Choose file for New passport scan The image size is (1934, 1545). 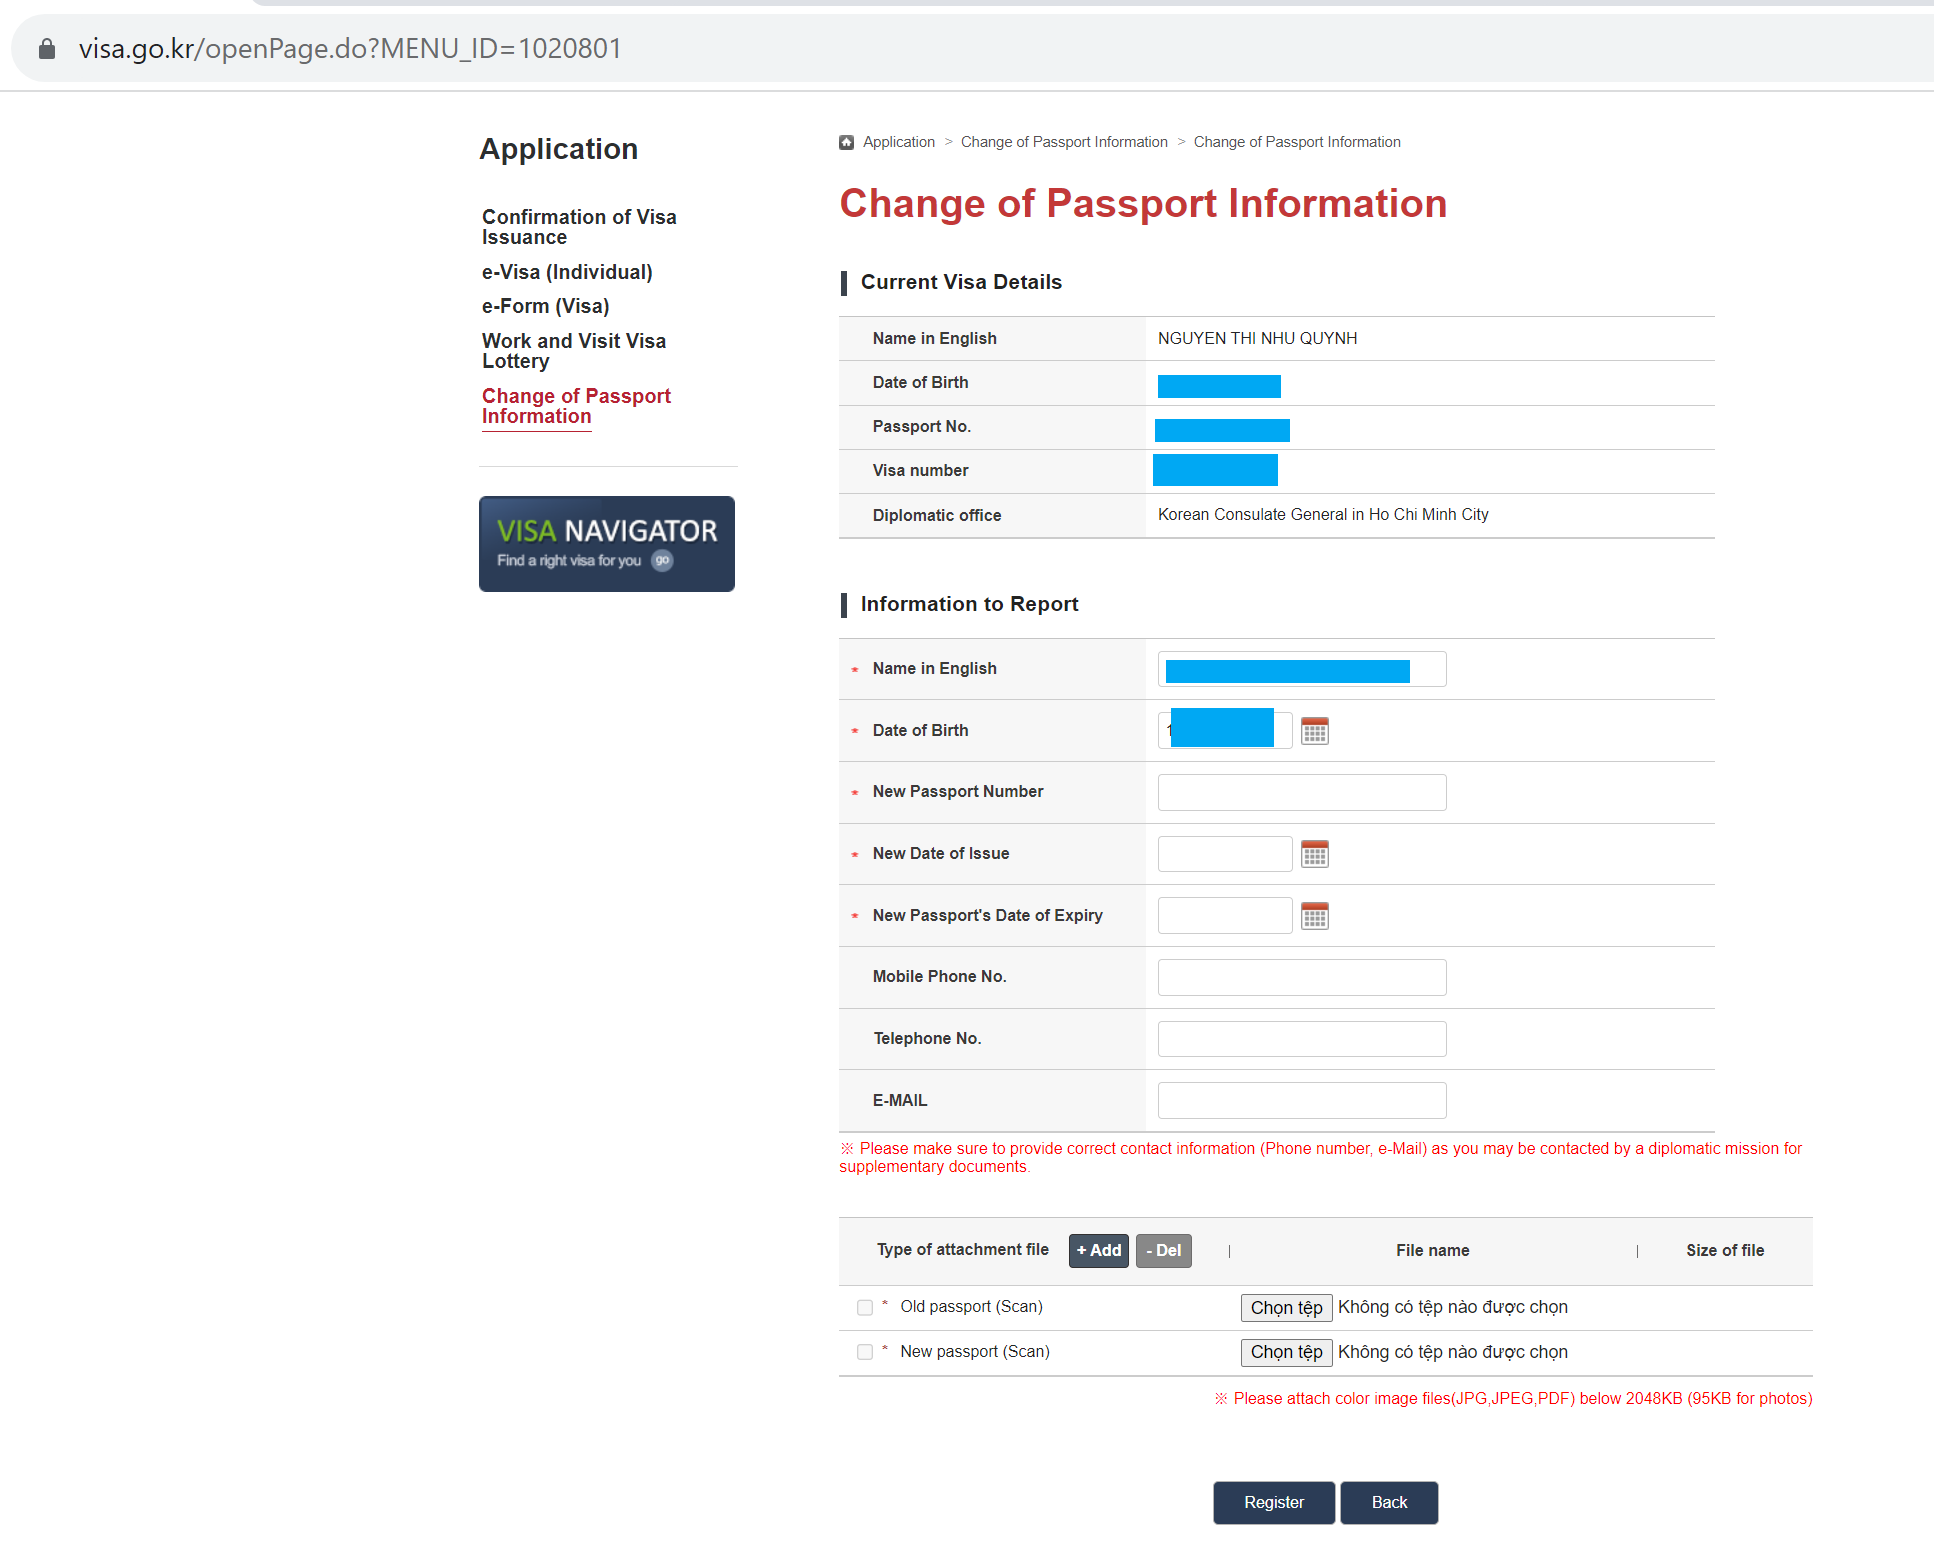click(1286, 1352)
